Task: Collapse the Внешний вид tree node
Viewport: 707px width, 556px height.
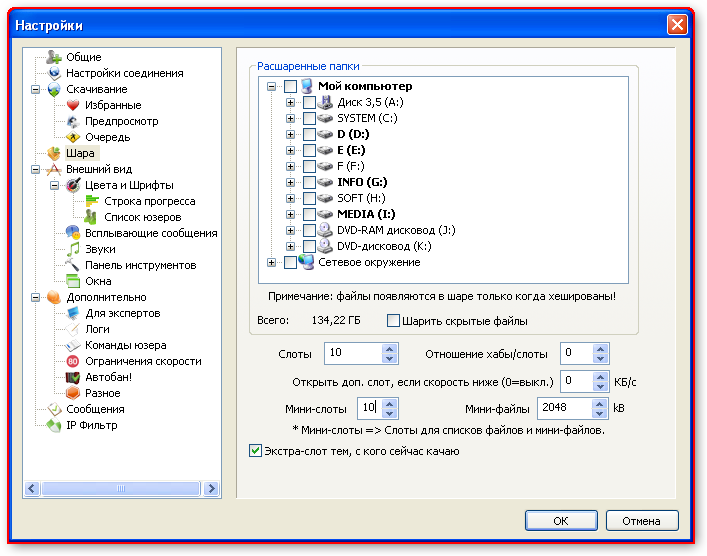Action: (36, 170)
